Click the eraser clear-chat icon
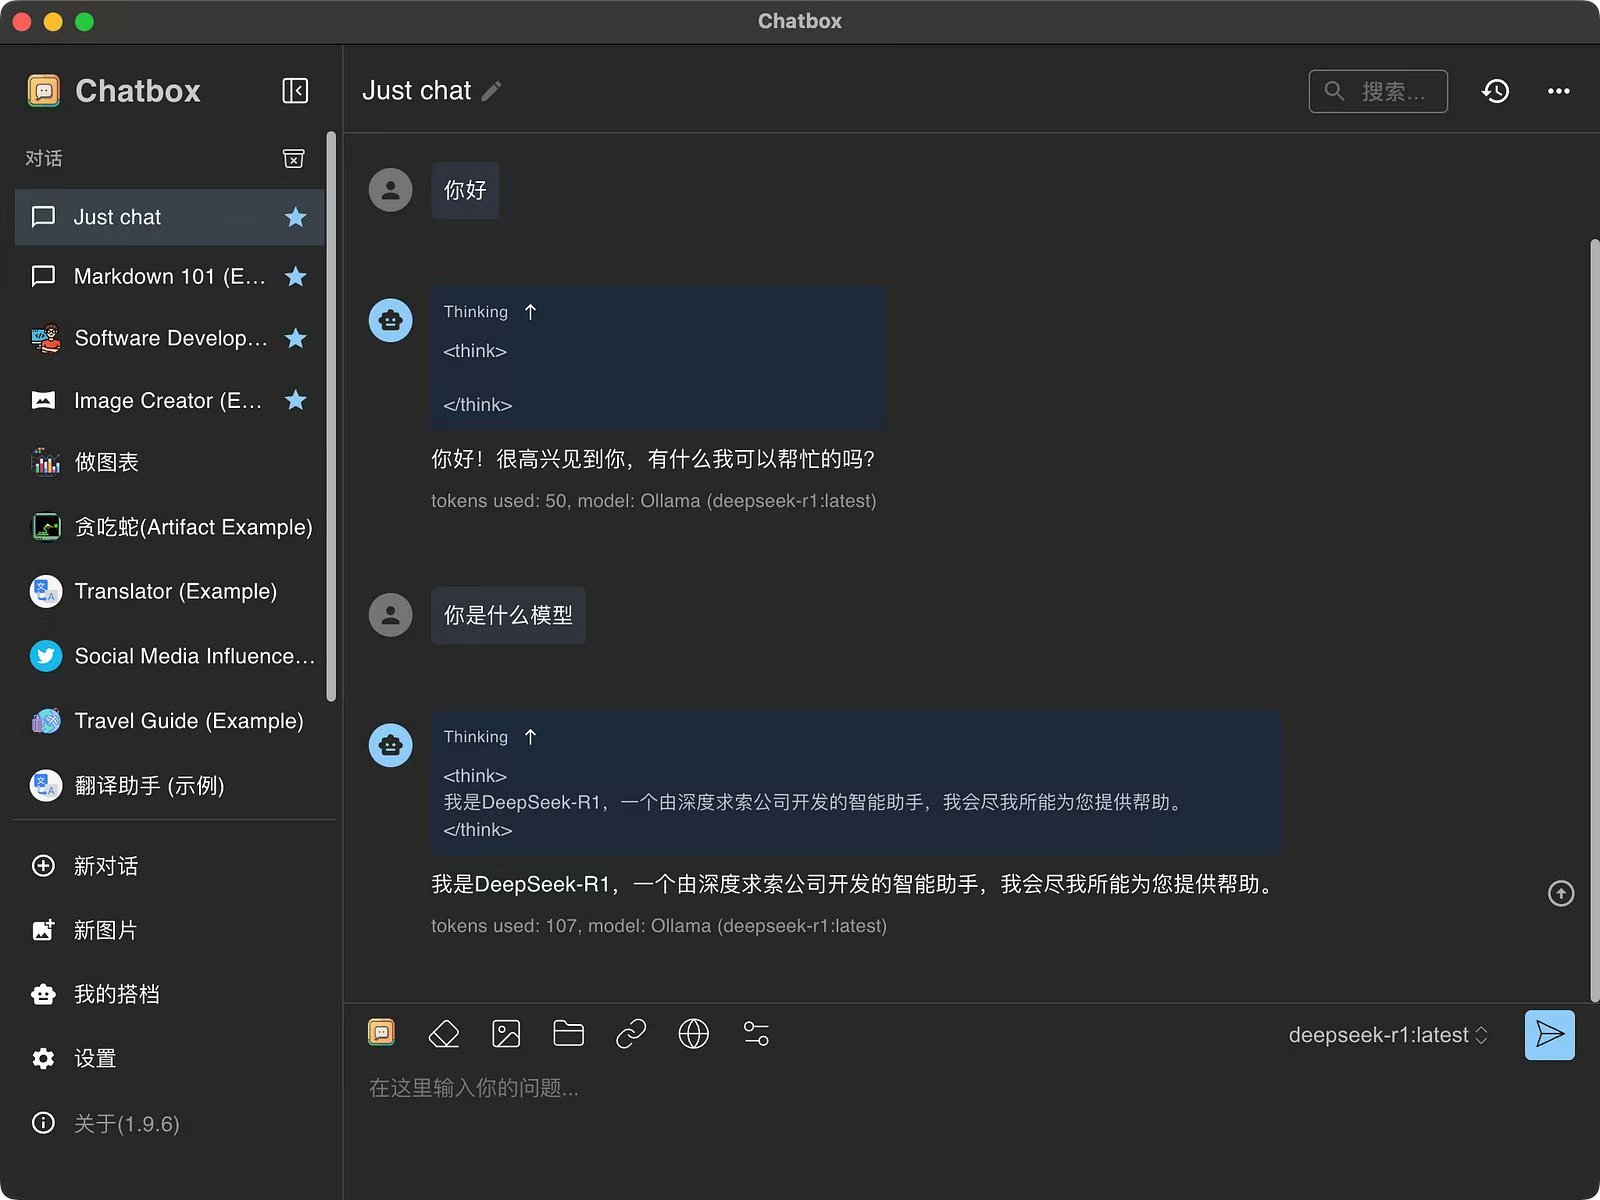 (443, 1033)
